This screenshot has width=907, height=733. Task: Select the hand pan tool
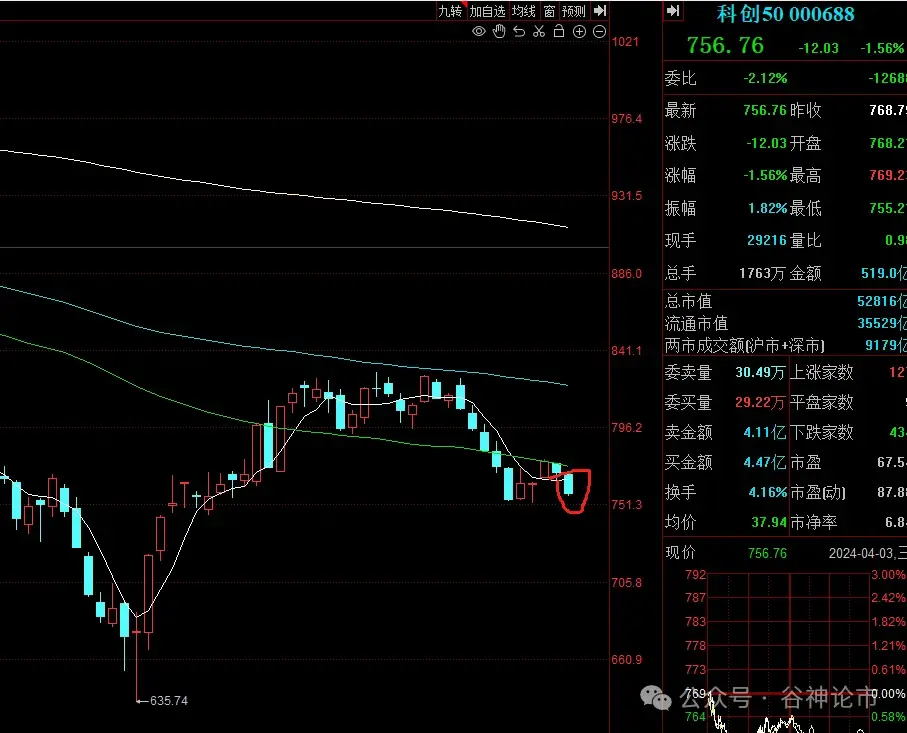click(x=499, y=32)
